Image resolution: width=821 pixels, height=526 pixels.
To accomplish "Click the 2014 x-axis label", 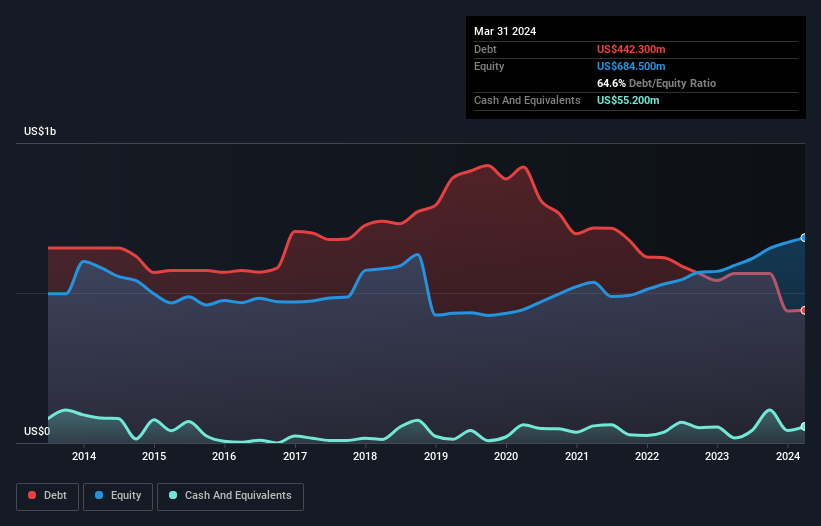I will pyautogui.click(x=84, y=456).
